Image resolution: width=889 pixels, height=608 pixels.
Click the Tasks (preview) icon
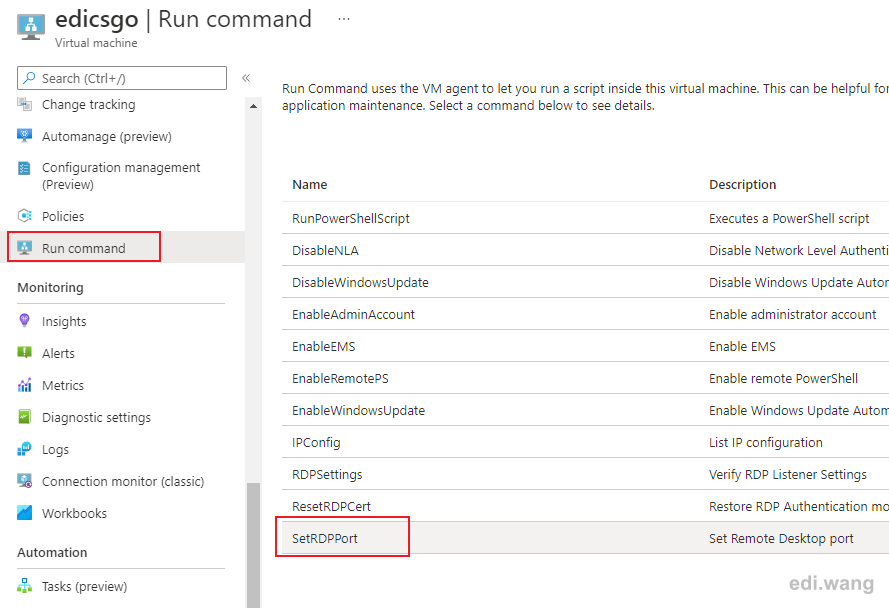tap(24, 586)
